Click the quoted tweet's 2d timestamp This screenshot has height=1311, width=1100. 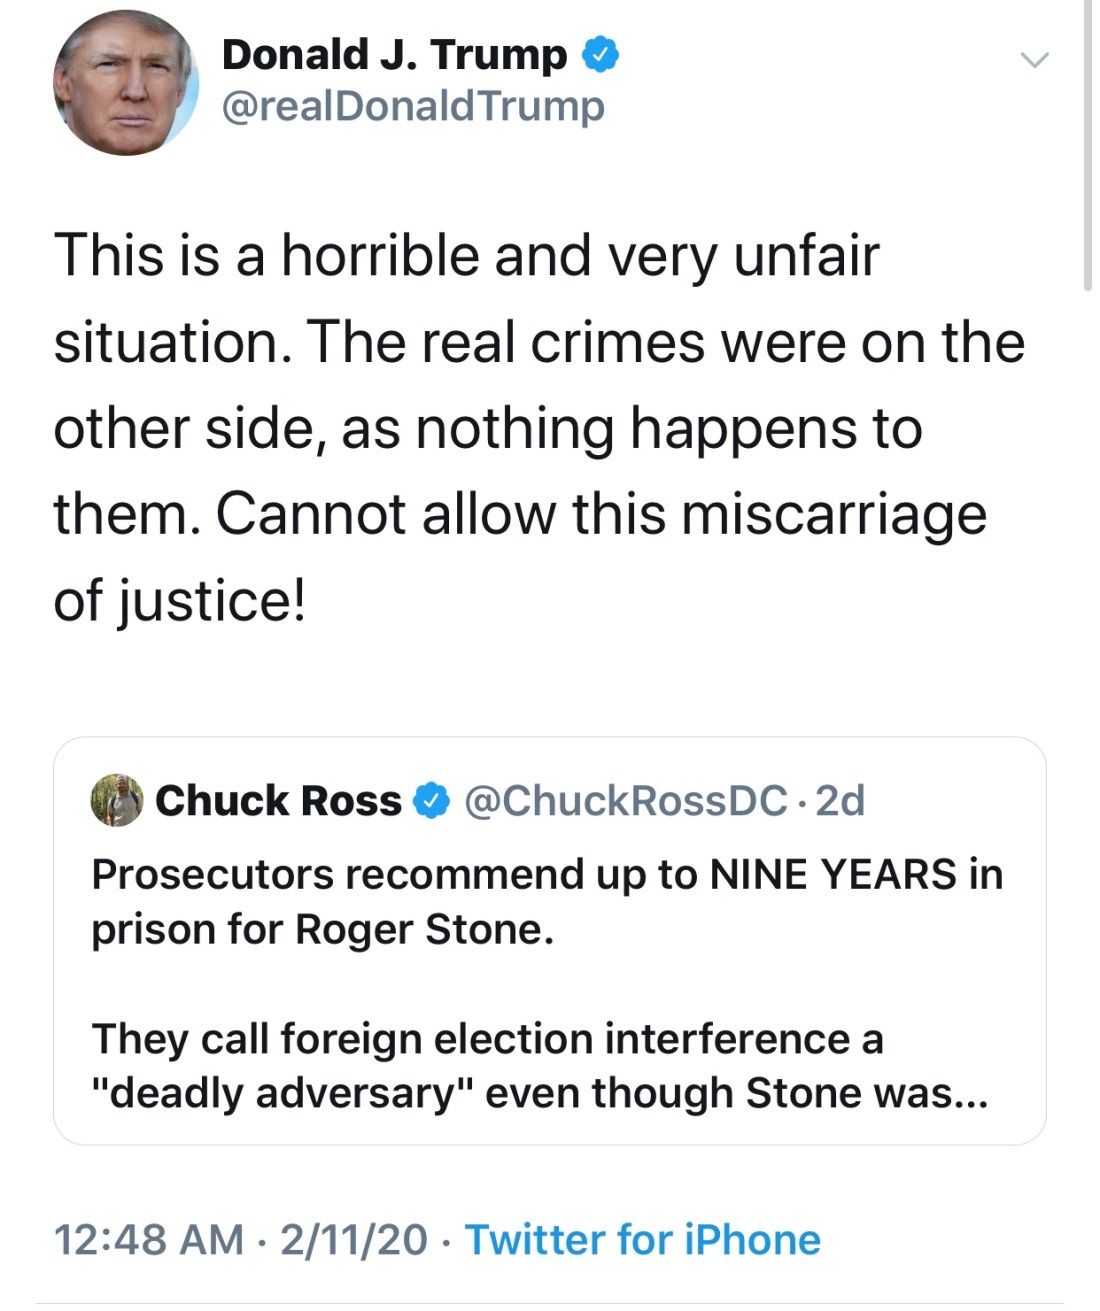point(841,801)
